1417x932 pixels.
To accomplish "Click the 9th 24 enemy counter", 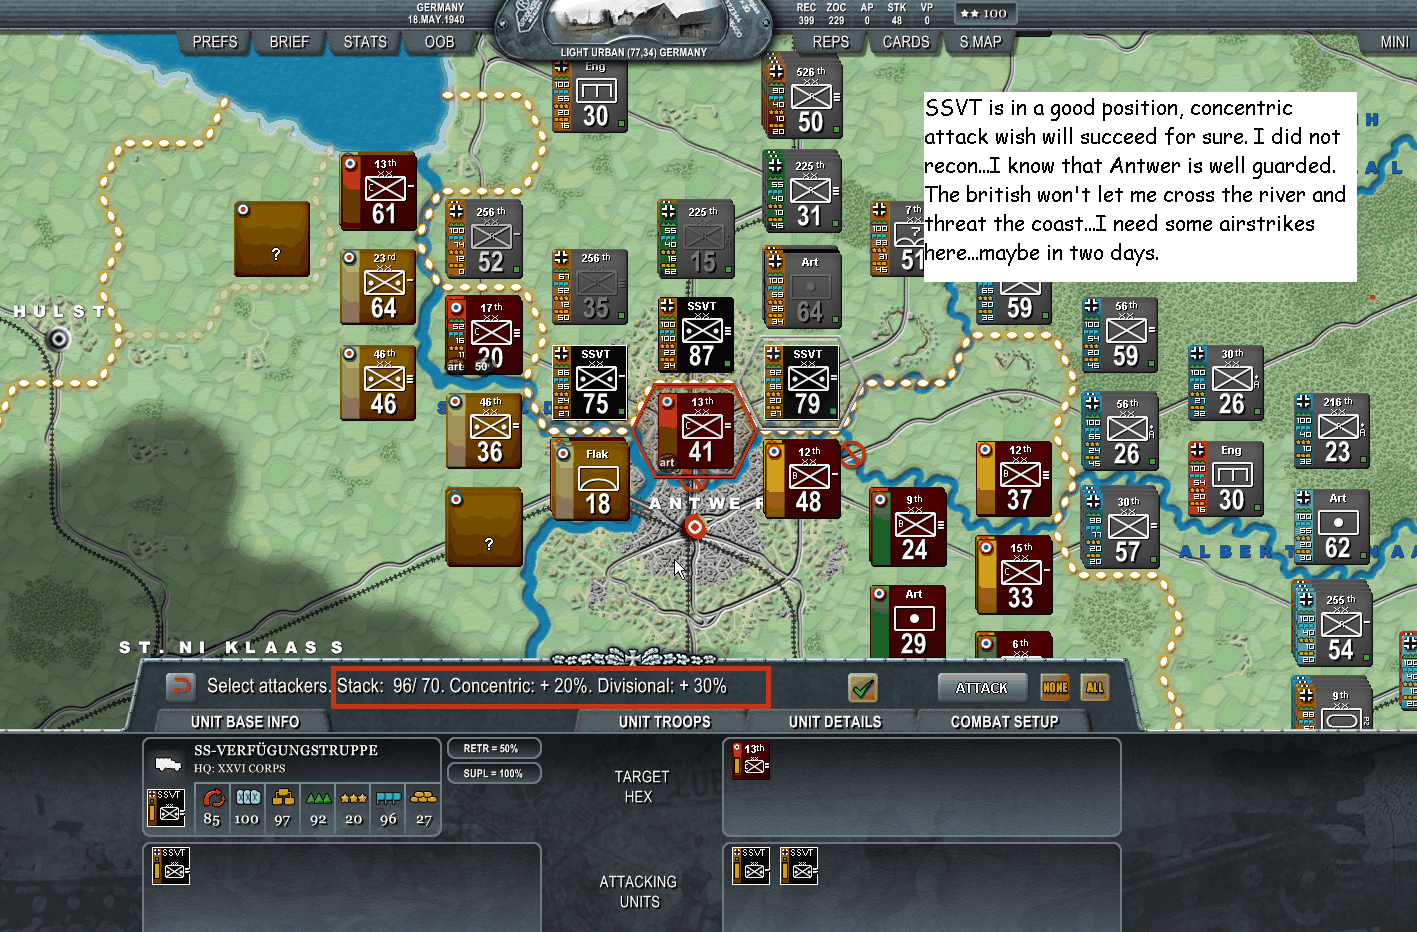I will (908, 527).
